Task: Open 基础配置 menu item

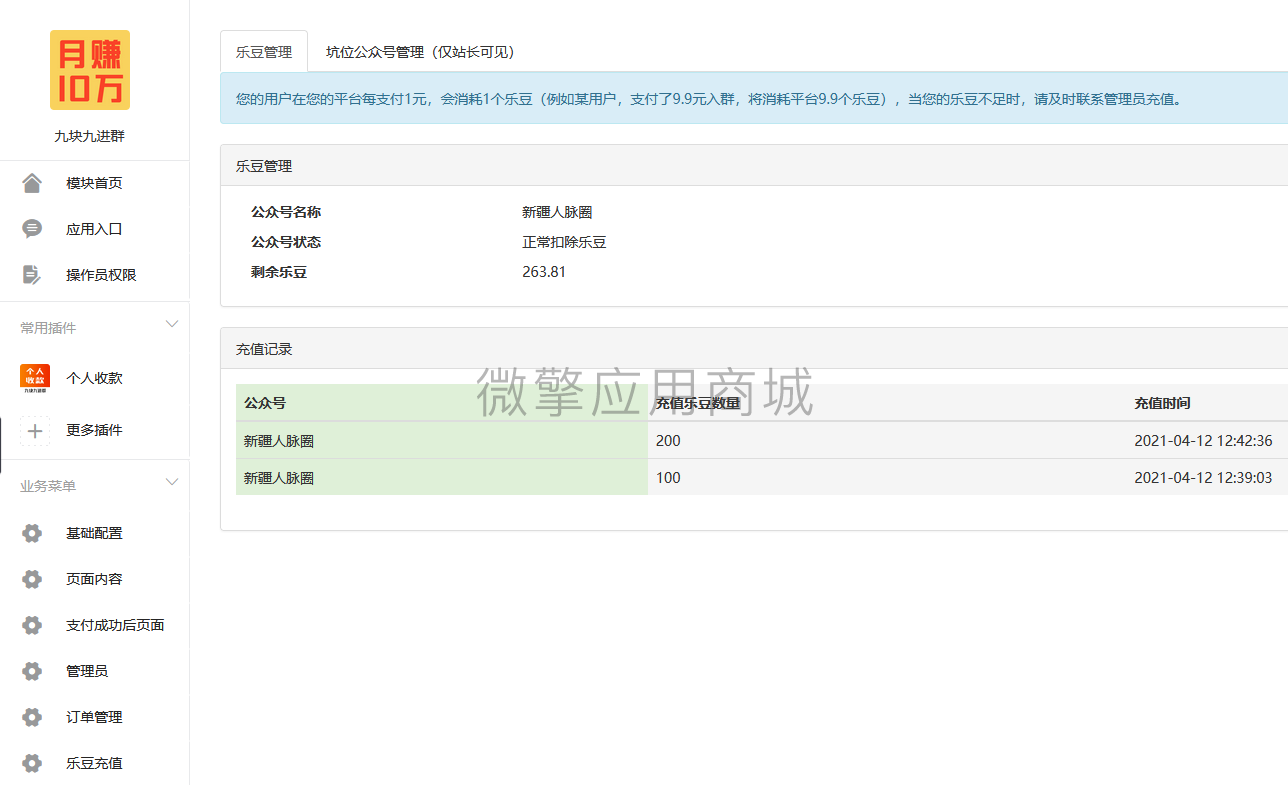Action: click(x=94, y=533)
